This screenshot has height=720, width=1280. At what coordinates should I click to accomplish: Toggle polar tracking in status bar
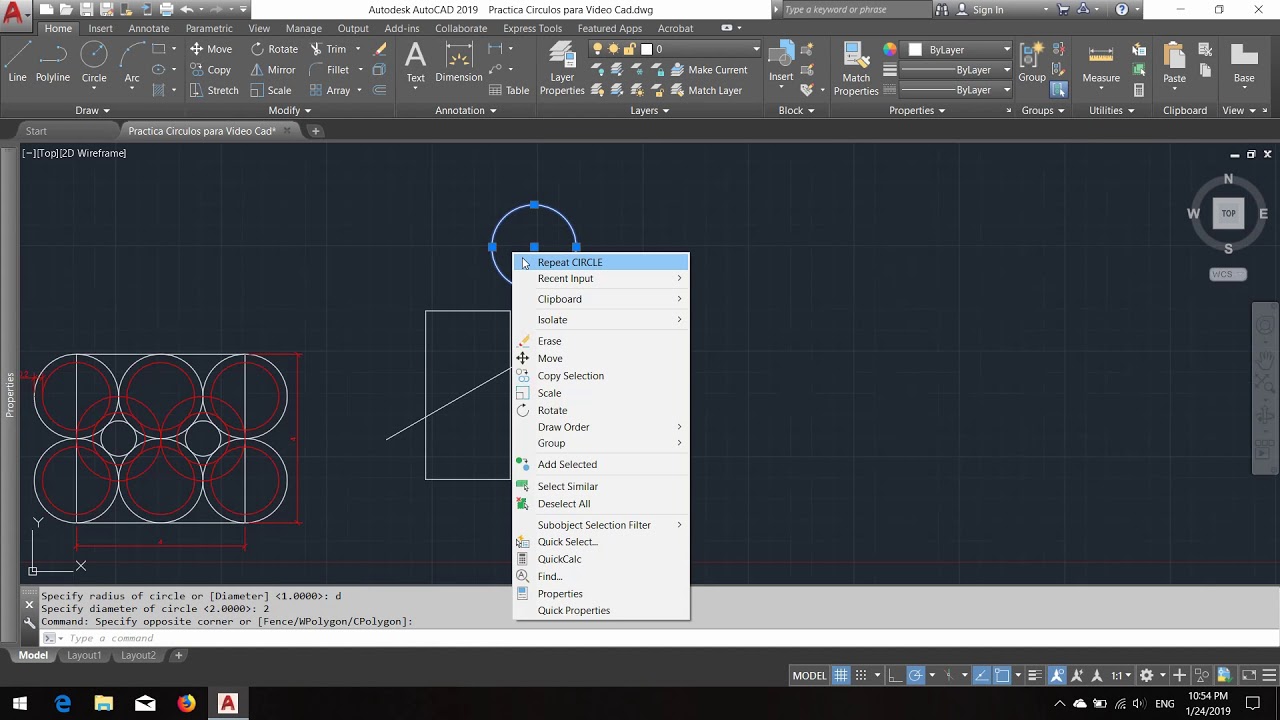click(x=915, y=675)
